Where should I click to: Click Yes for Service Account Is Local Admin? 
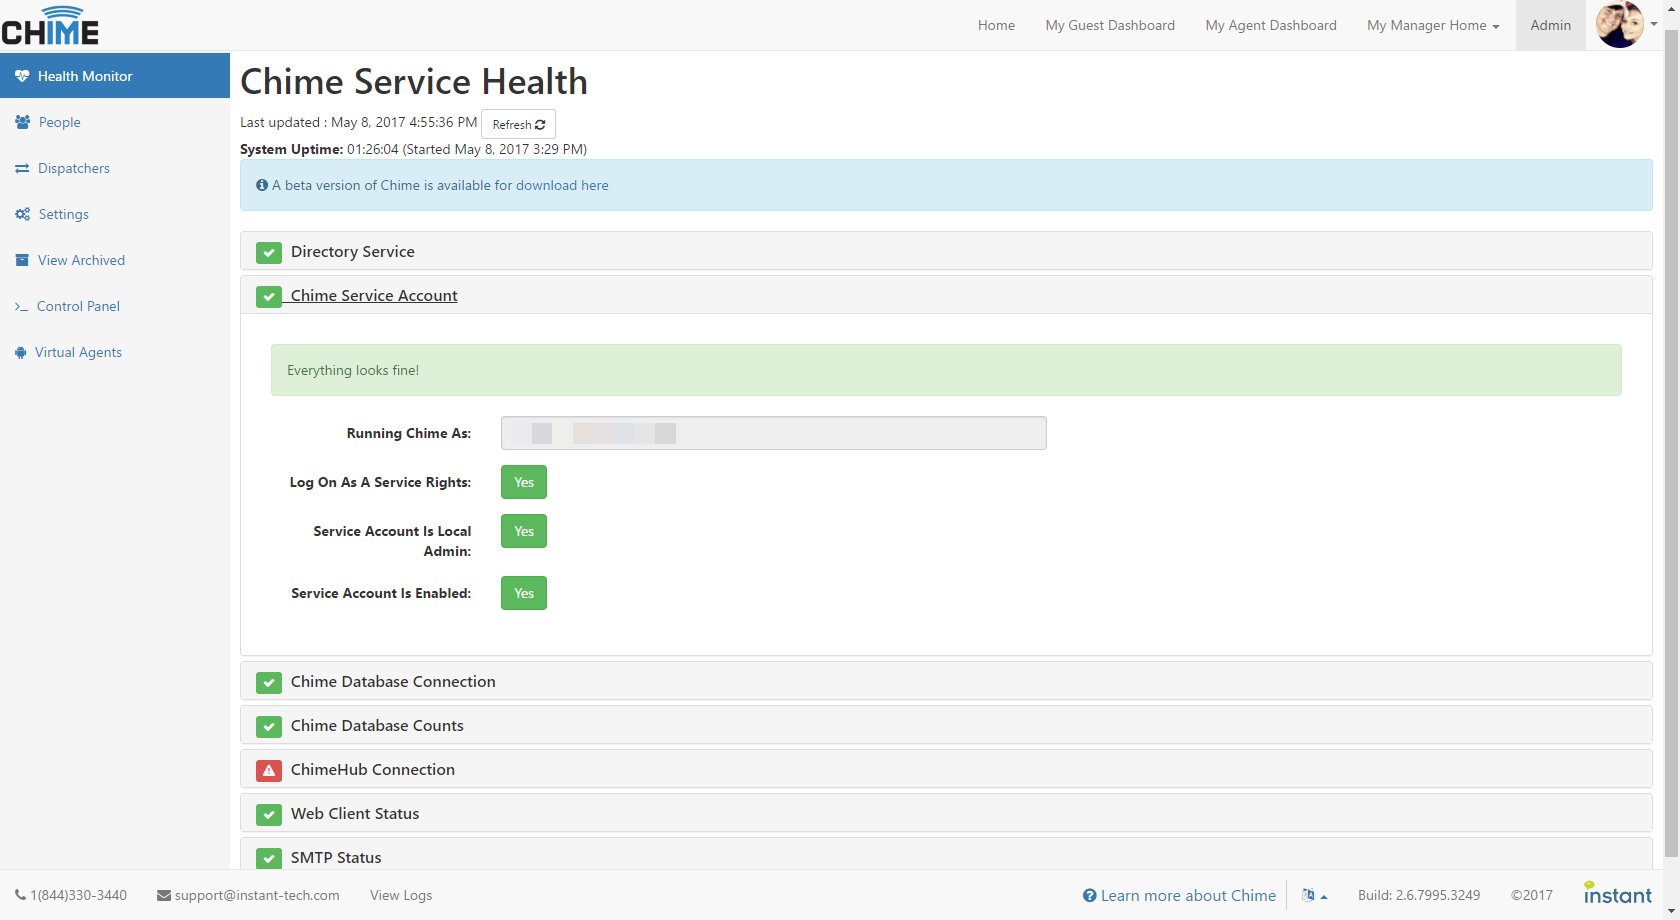(524, 531)
